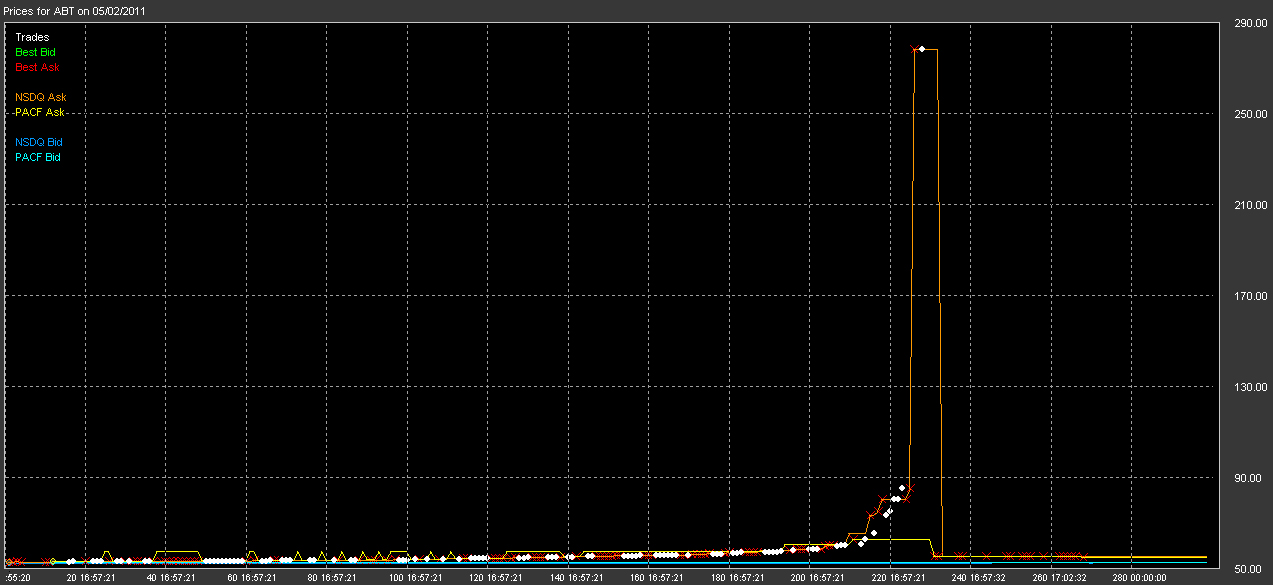The image size is (1273, 585).
Task: Click the '180 16:57:21' time axis label
Action: click(x=737, y=577)
